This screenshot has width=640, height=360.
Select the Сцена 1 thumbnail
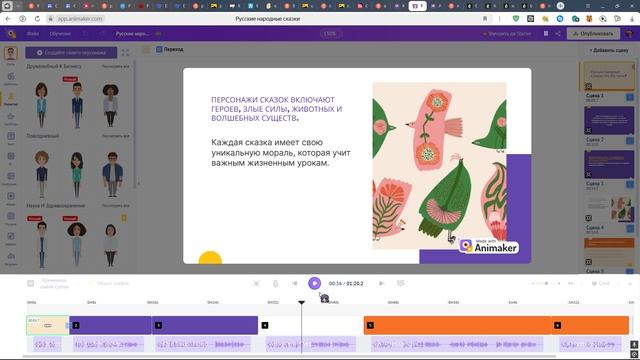608,76
